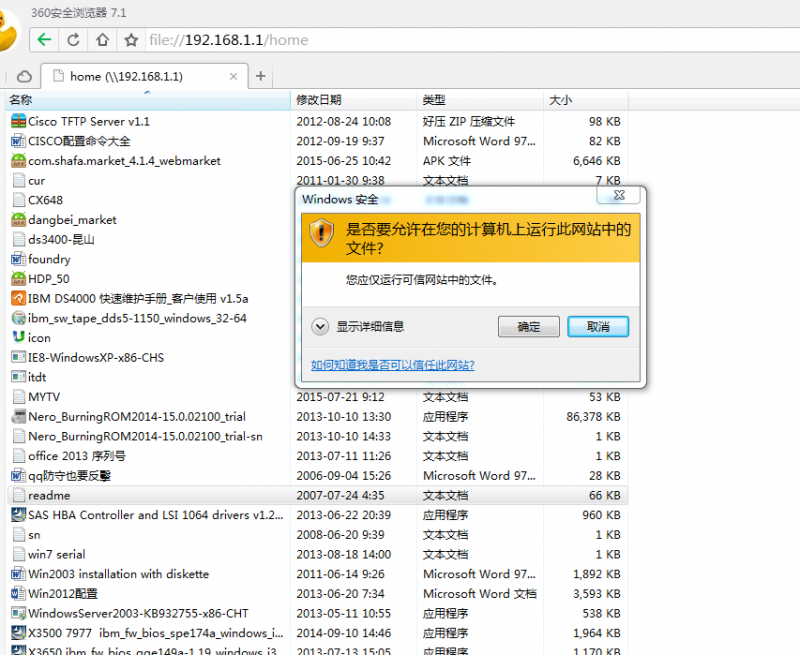Image resolution: width=800 pixels, height=655 pixels.
Task: Click the ds3400-昆山 file icon
Action: point(18,239)
